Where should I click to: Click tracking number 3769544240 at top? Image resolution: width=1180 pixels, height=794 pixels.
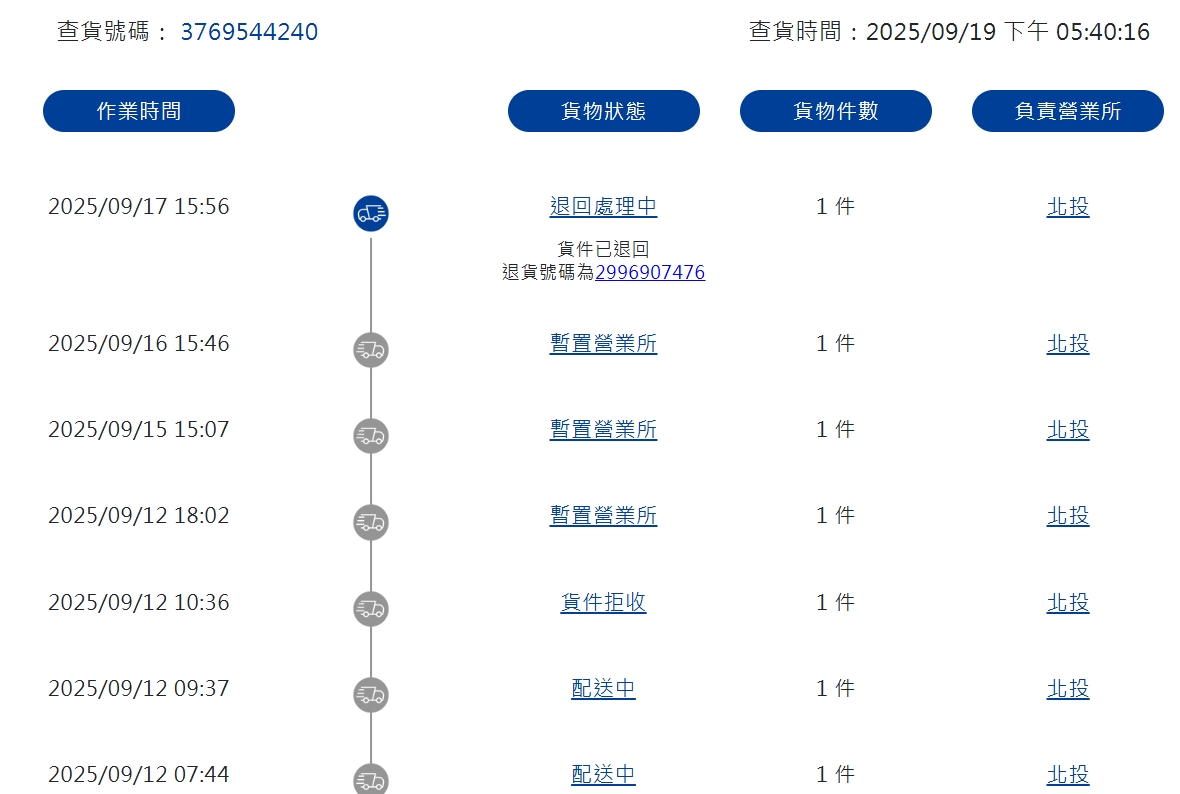click(249, 32)
